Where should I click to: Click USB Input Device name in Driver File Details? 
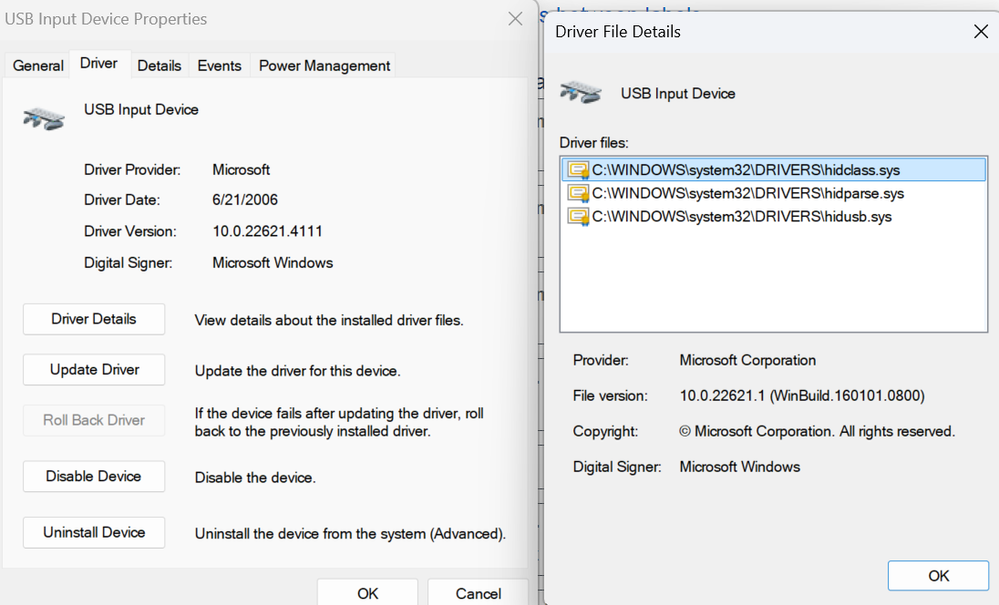tap(678, 94)
